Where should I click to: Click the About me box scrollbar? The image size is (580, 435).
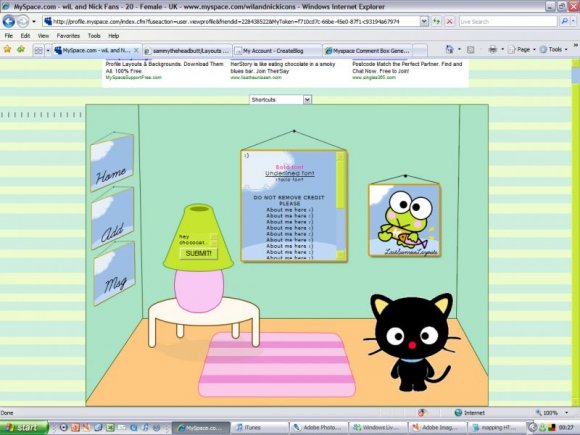(341, 205)
